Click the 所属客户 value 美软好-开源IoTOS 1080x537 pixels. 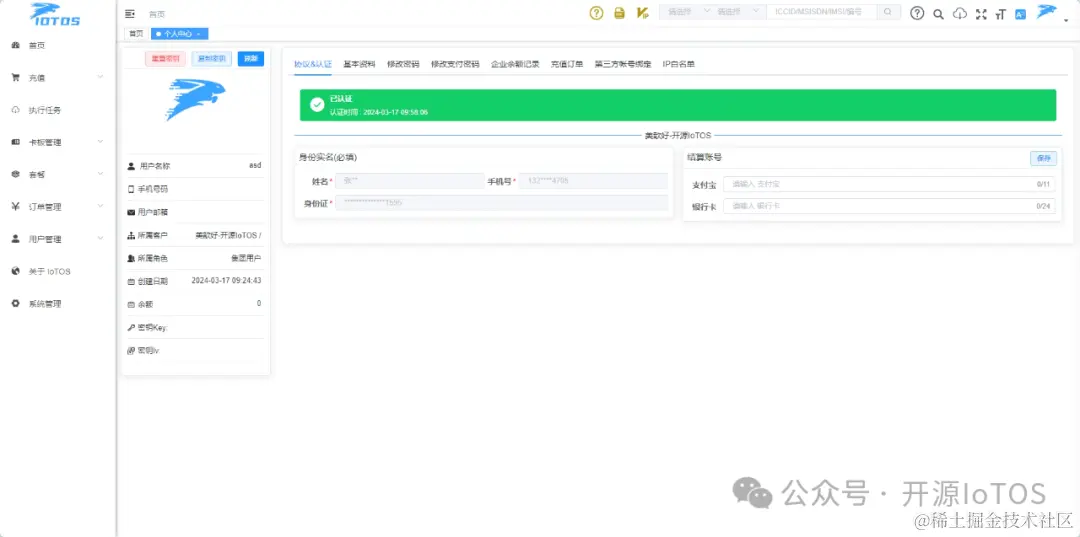pyautogui.click(x=228, y=235)
